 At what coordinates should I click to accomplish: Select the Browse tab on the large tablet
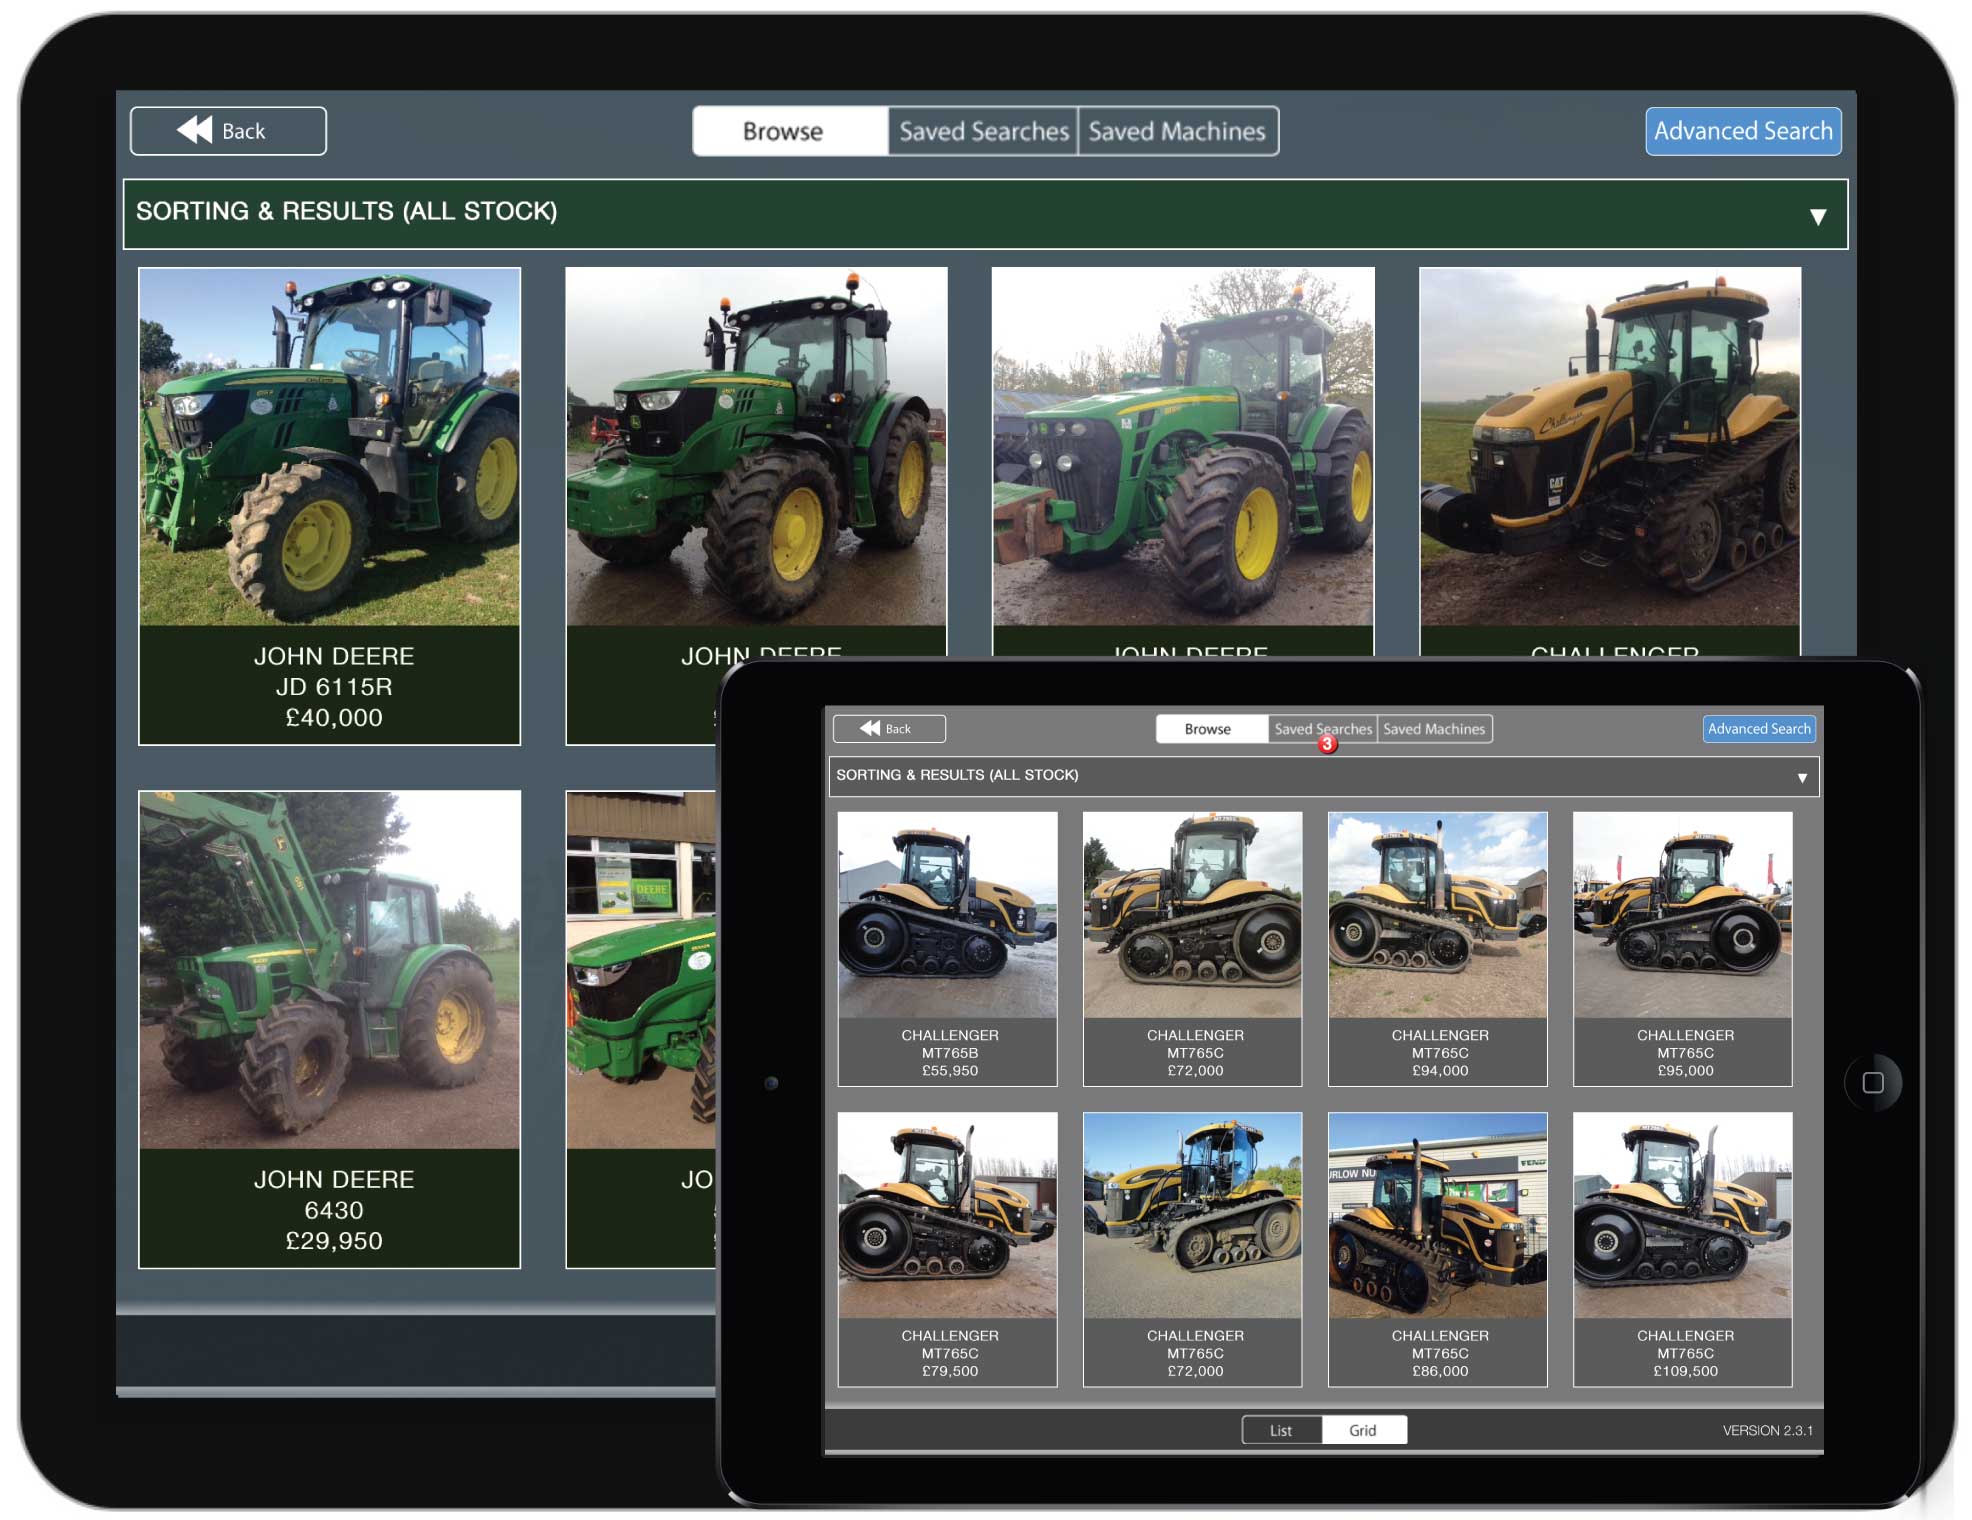(790, 131)
